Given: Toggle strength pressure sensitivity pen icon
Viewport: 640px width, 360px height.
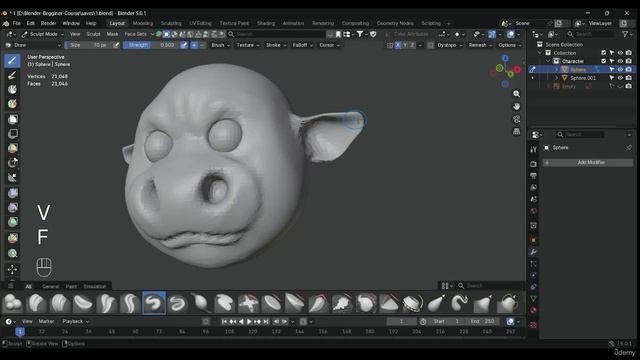Looking at the screenshot, I should [x=184, y=45].
